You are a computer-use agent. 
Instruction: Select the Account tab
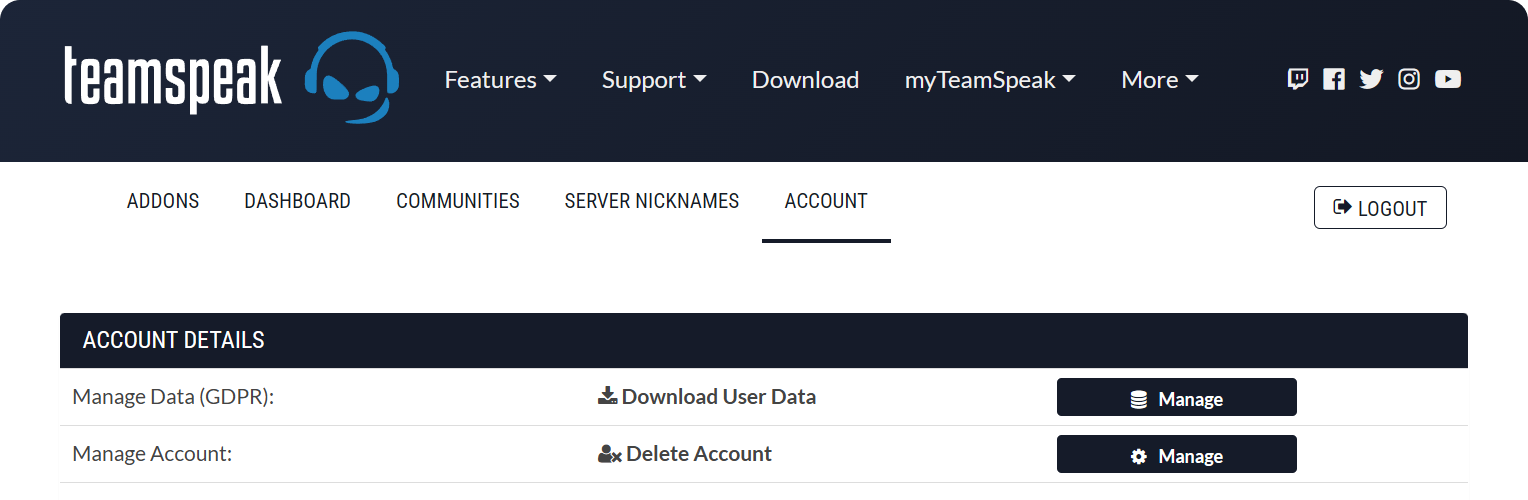pyautogui.click(x=826, y=201)
